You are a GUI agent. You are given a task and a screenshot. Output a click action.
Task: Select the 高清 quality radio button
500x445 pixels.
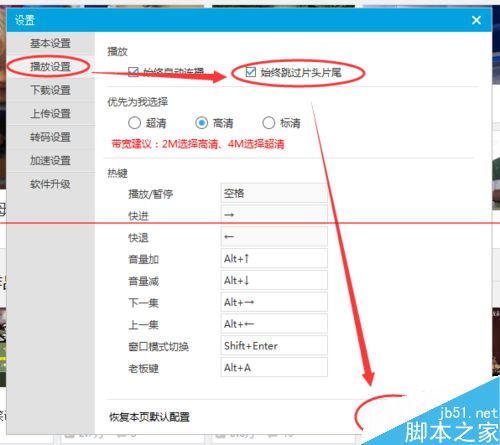(x=202, y=123)
